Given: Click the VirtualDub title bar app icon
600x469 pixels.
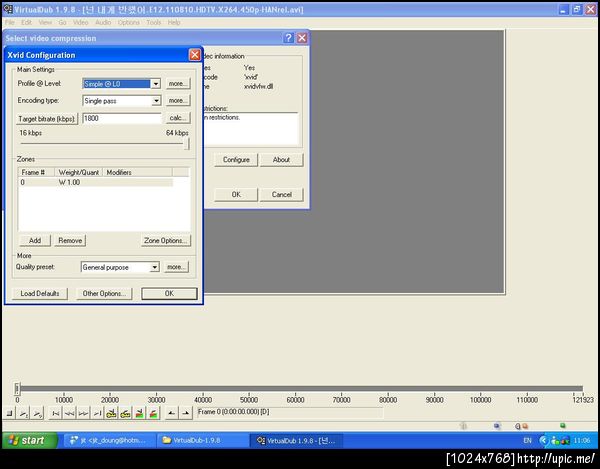Looking at the screenshot, I should [8, 9].
